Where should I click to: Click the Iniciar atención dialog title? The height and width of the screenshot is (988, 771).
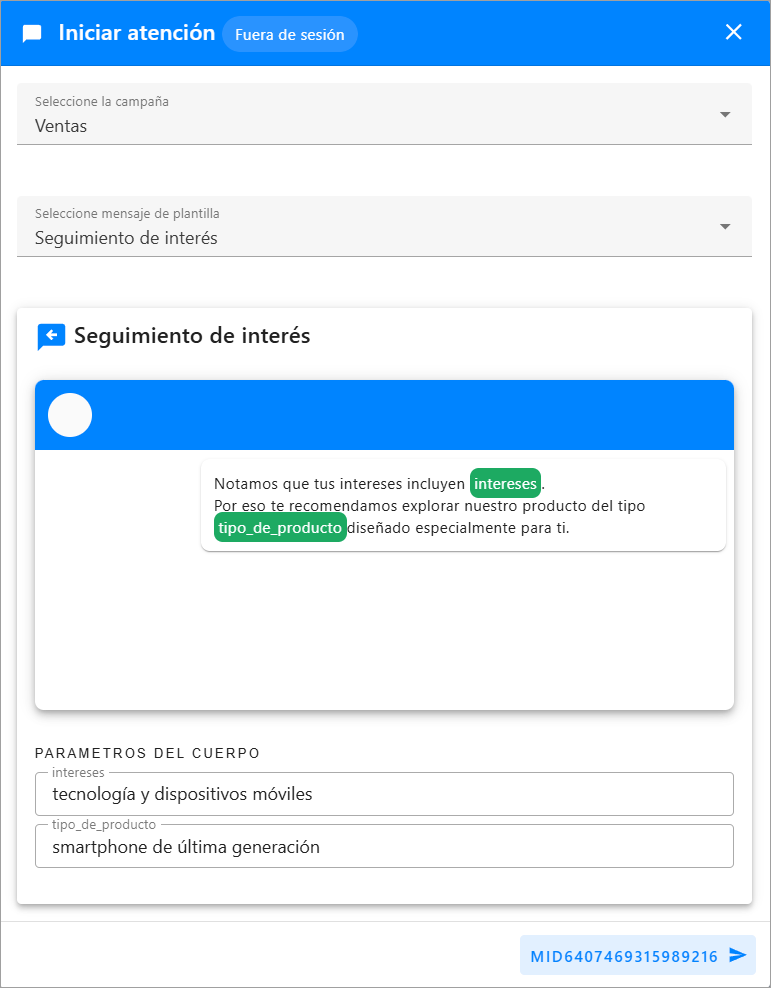pyautogui.click(x=136, y=33)
